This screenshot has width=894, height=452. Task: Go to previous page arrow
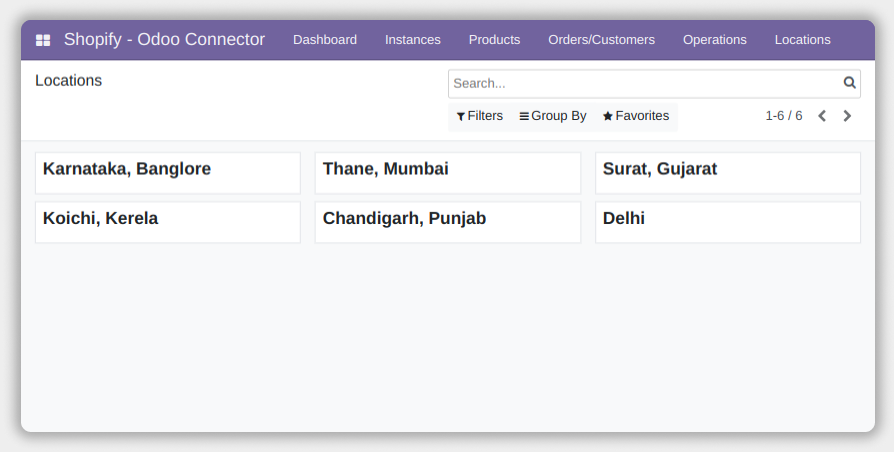[822, 116]
